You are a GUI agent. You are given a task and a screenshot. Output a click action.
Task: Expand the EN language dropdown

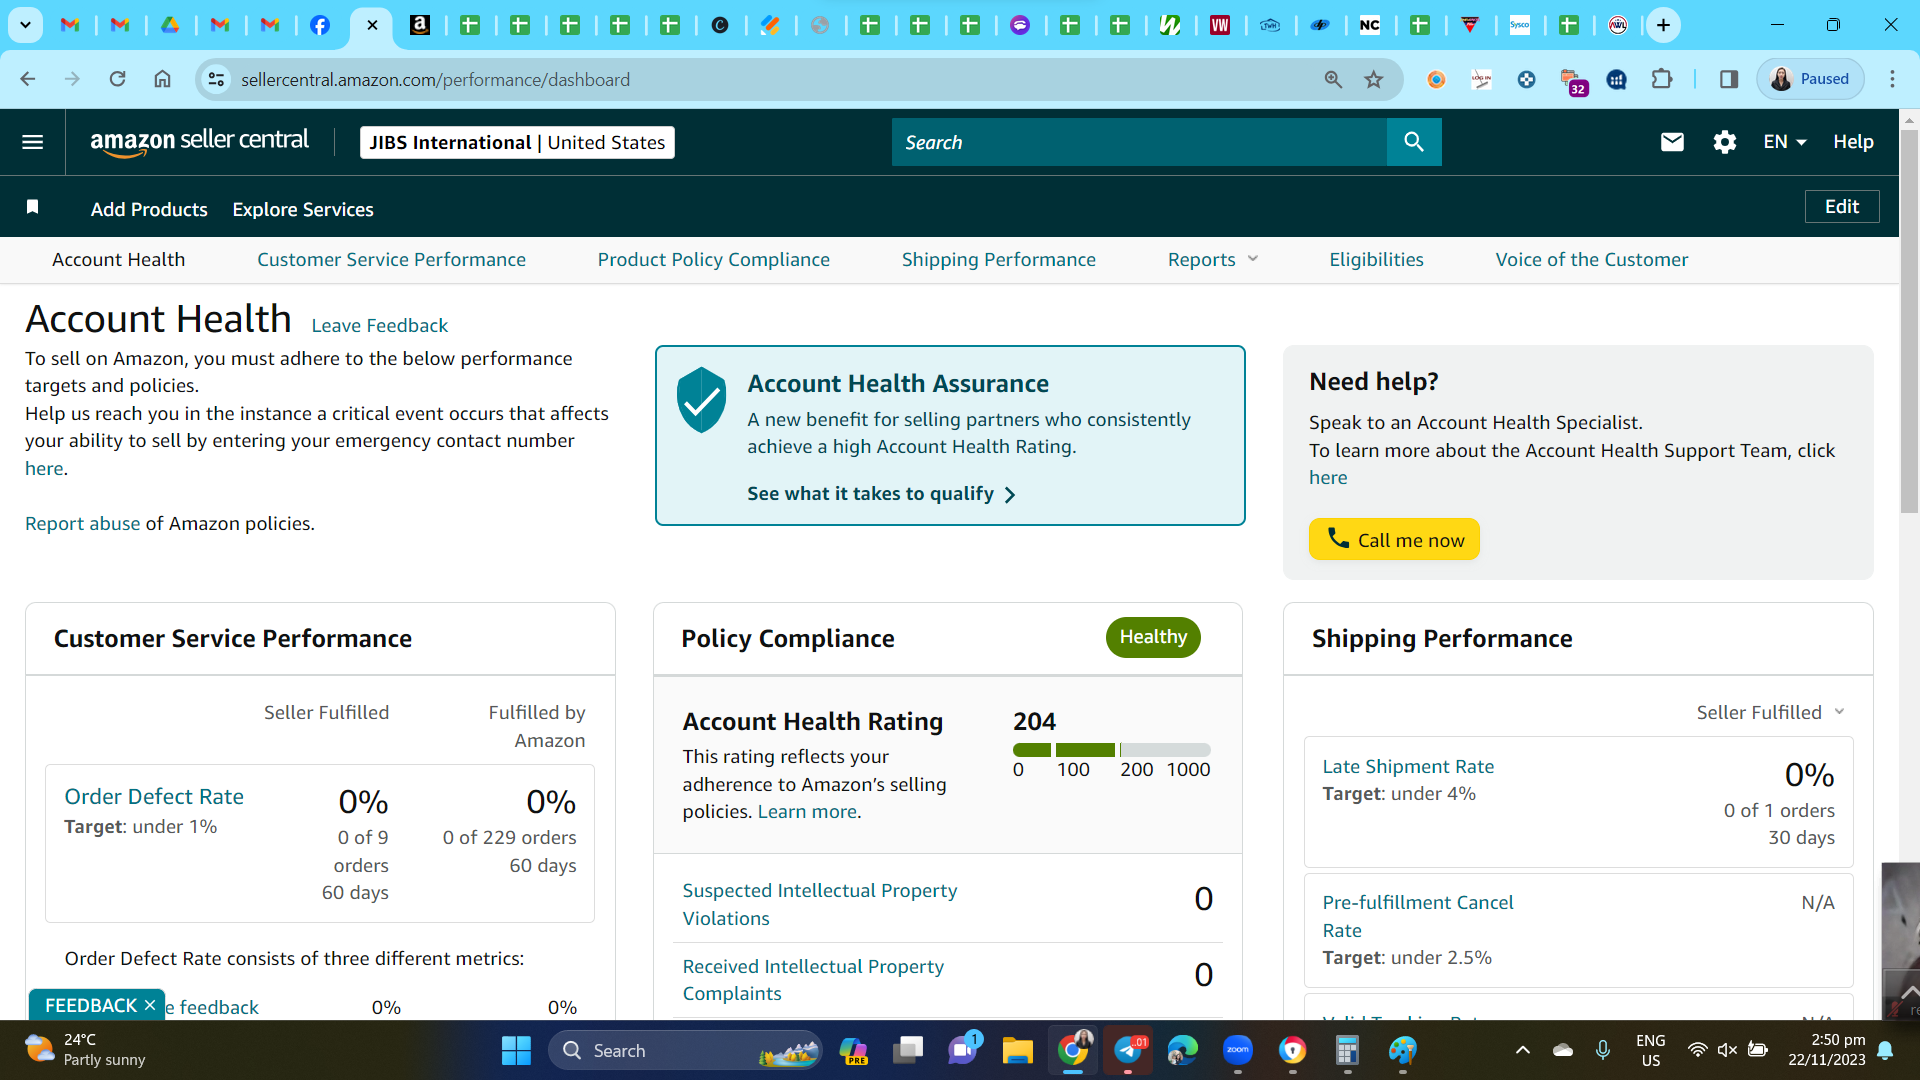(1784, 142)
